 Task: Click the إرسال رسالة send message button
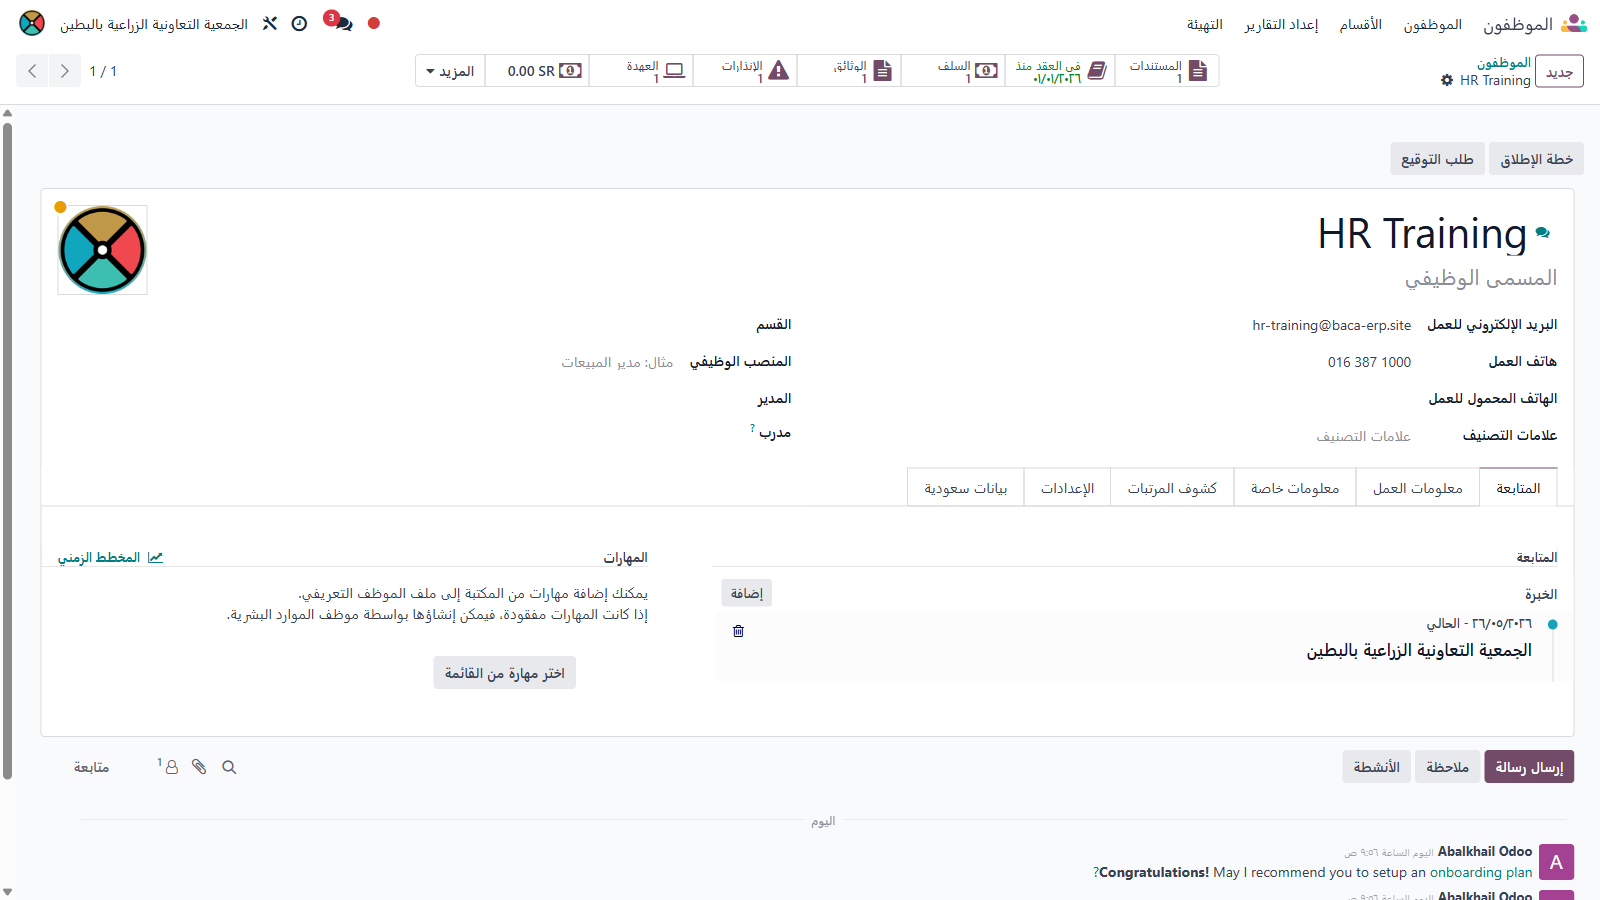pyautogui.click(x=1529, y=767)
